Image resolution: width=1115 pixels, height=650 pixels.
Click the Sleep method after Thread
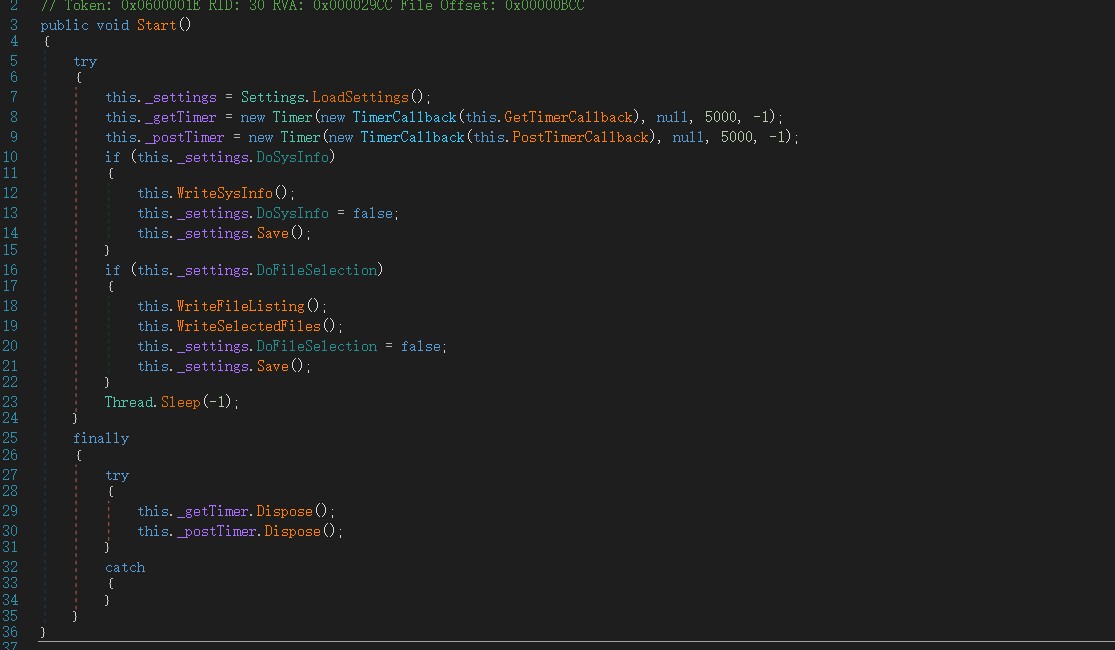coord(180,402)
